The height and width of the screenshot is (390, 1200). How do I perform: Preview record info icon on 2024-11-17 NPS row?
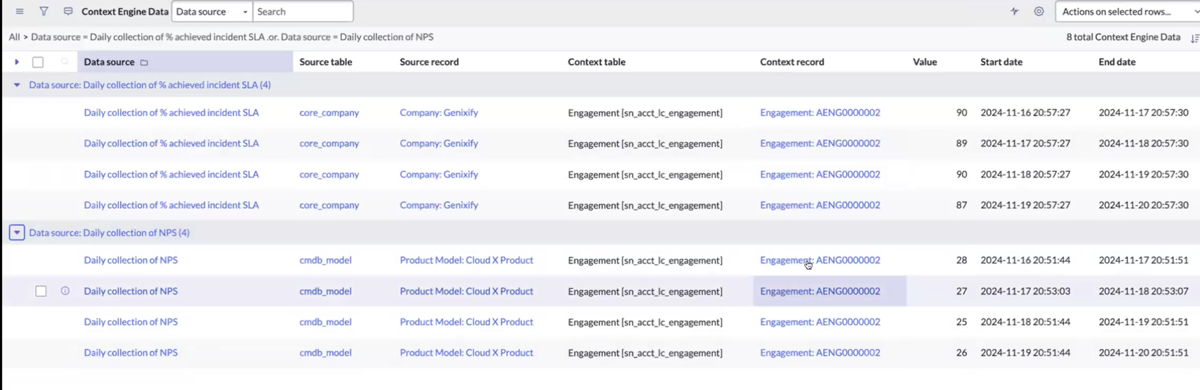(65, 291)
